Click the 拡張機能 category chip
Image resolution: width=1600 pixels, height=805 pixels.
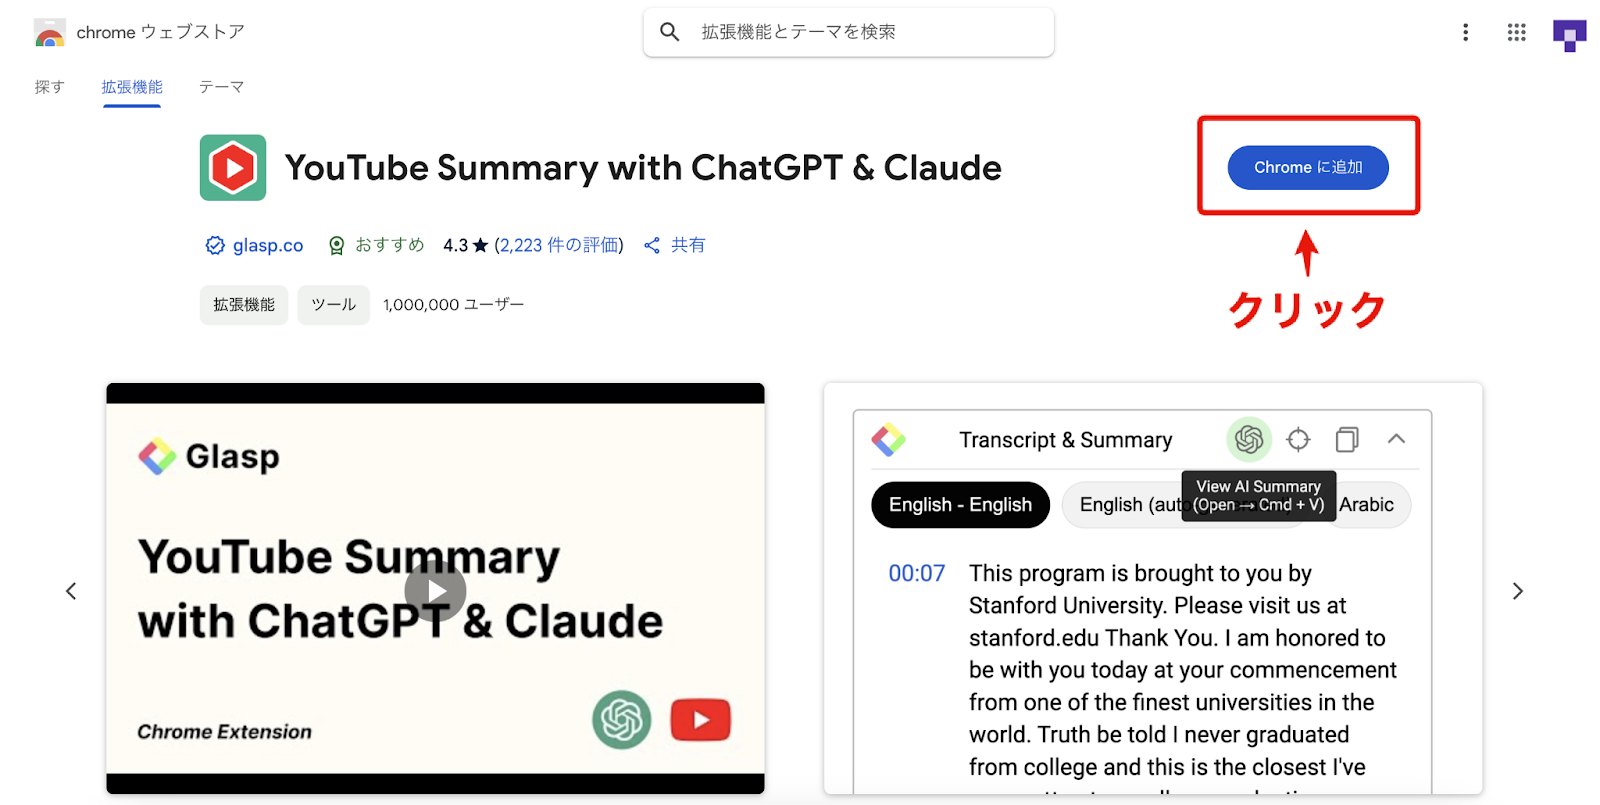coord(244,305)
